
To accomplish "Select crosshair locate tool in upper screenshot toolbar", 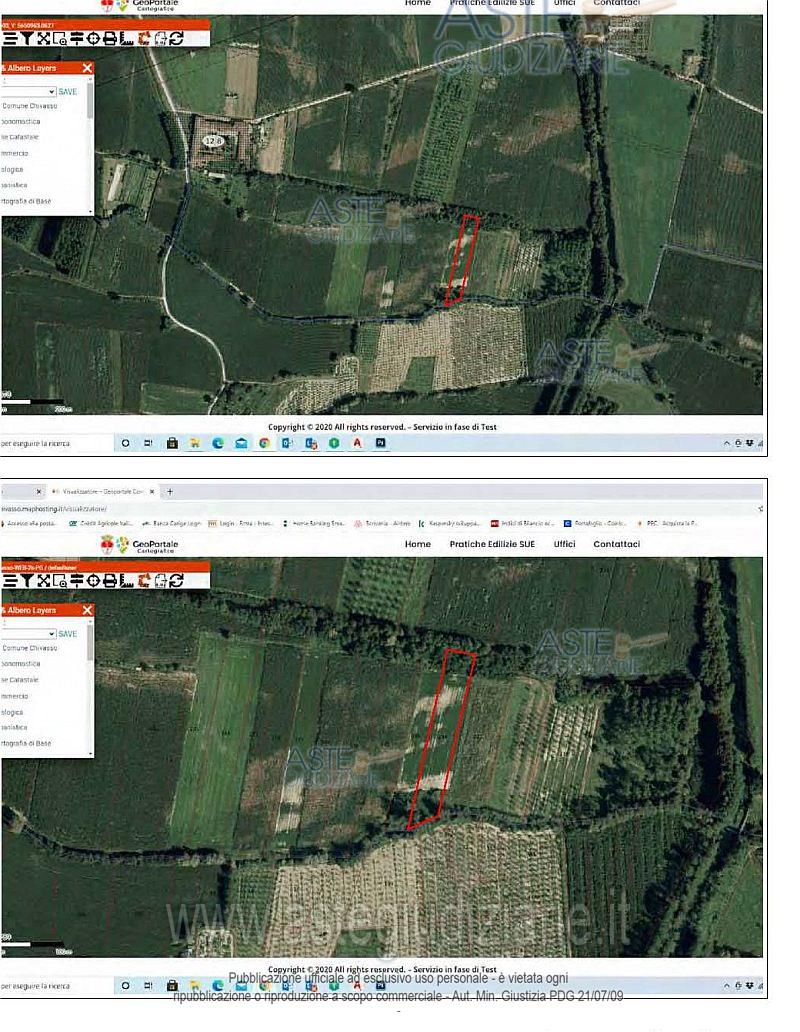I will tap(93, 39).
